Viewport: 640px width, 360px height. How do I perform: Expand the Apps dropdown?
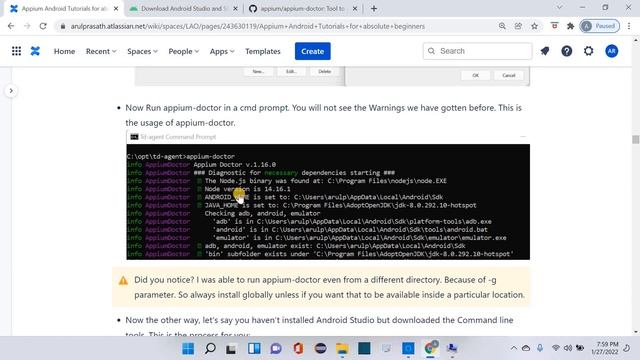(222, 51)
